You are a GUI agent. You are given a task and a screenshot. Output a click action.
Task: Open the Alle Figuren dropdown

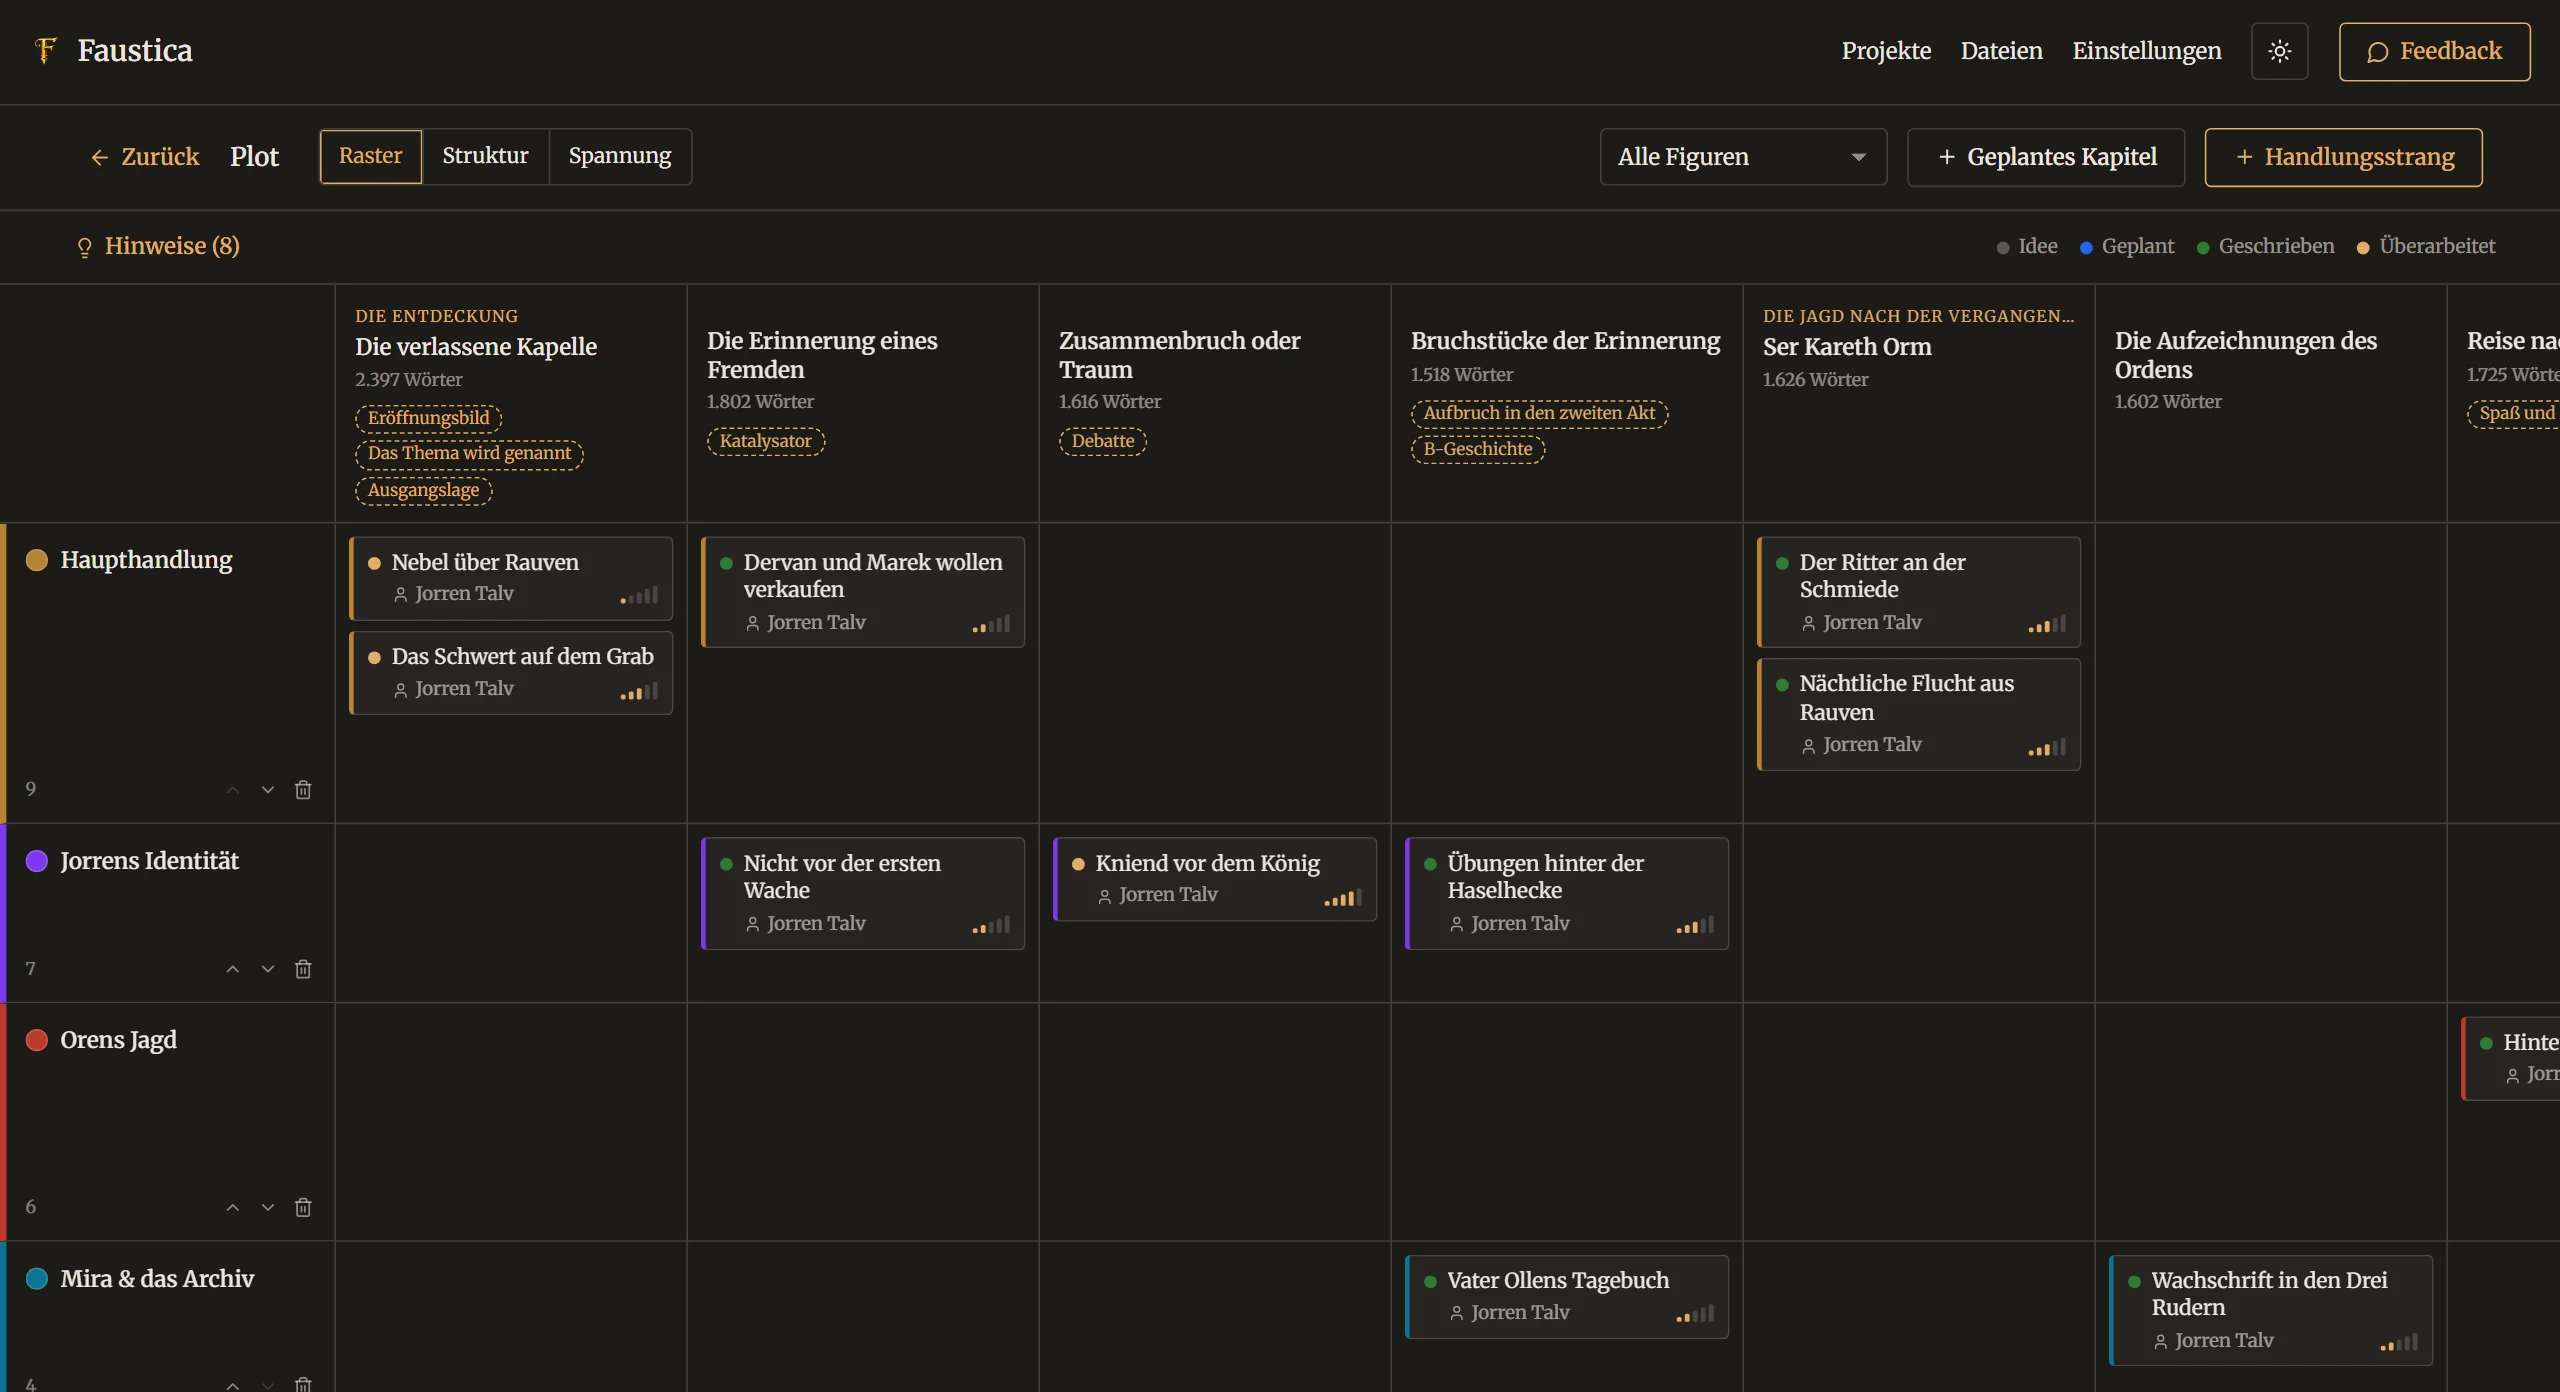(x=1743, y=157)
